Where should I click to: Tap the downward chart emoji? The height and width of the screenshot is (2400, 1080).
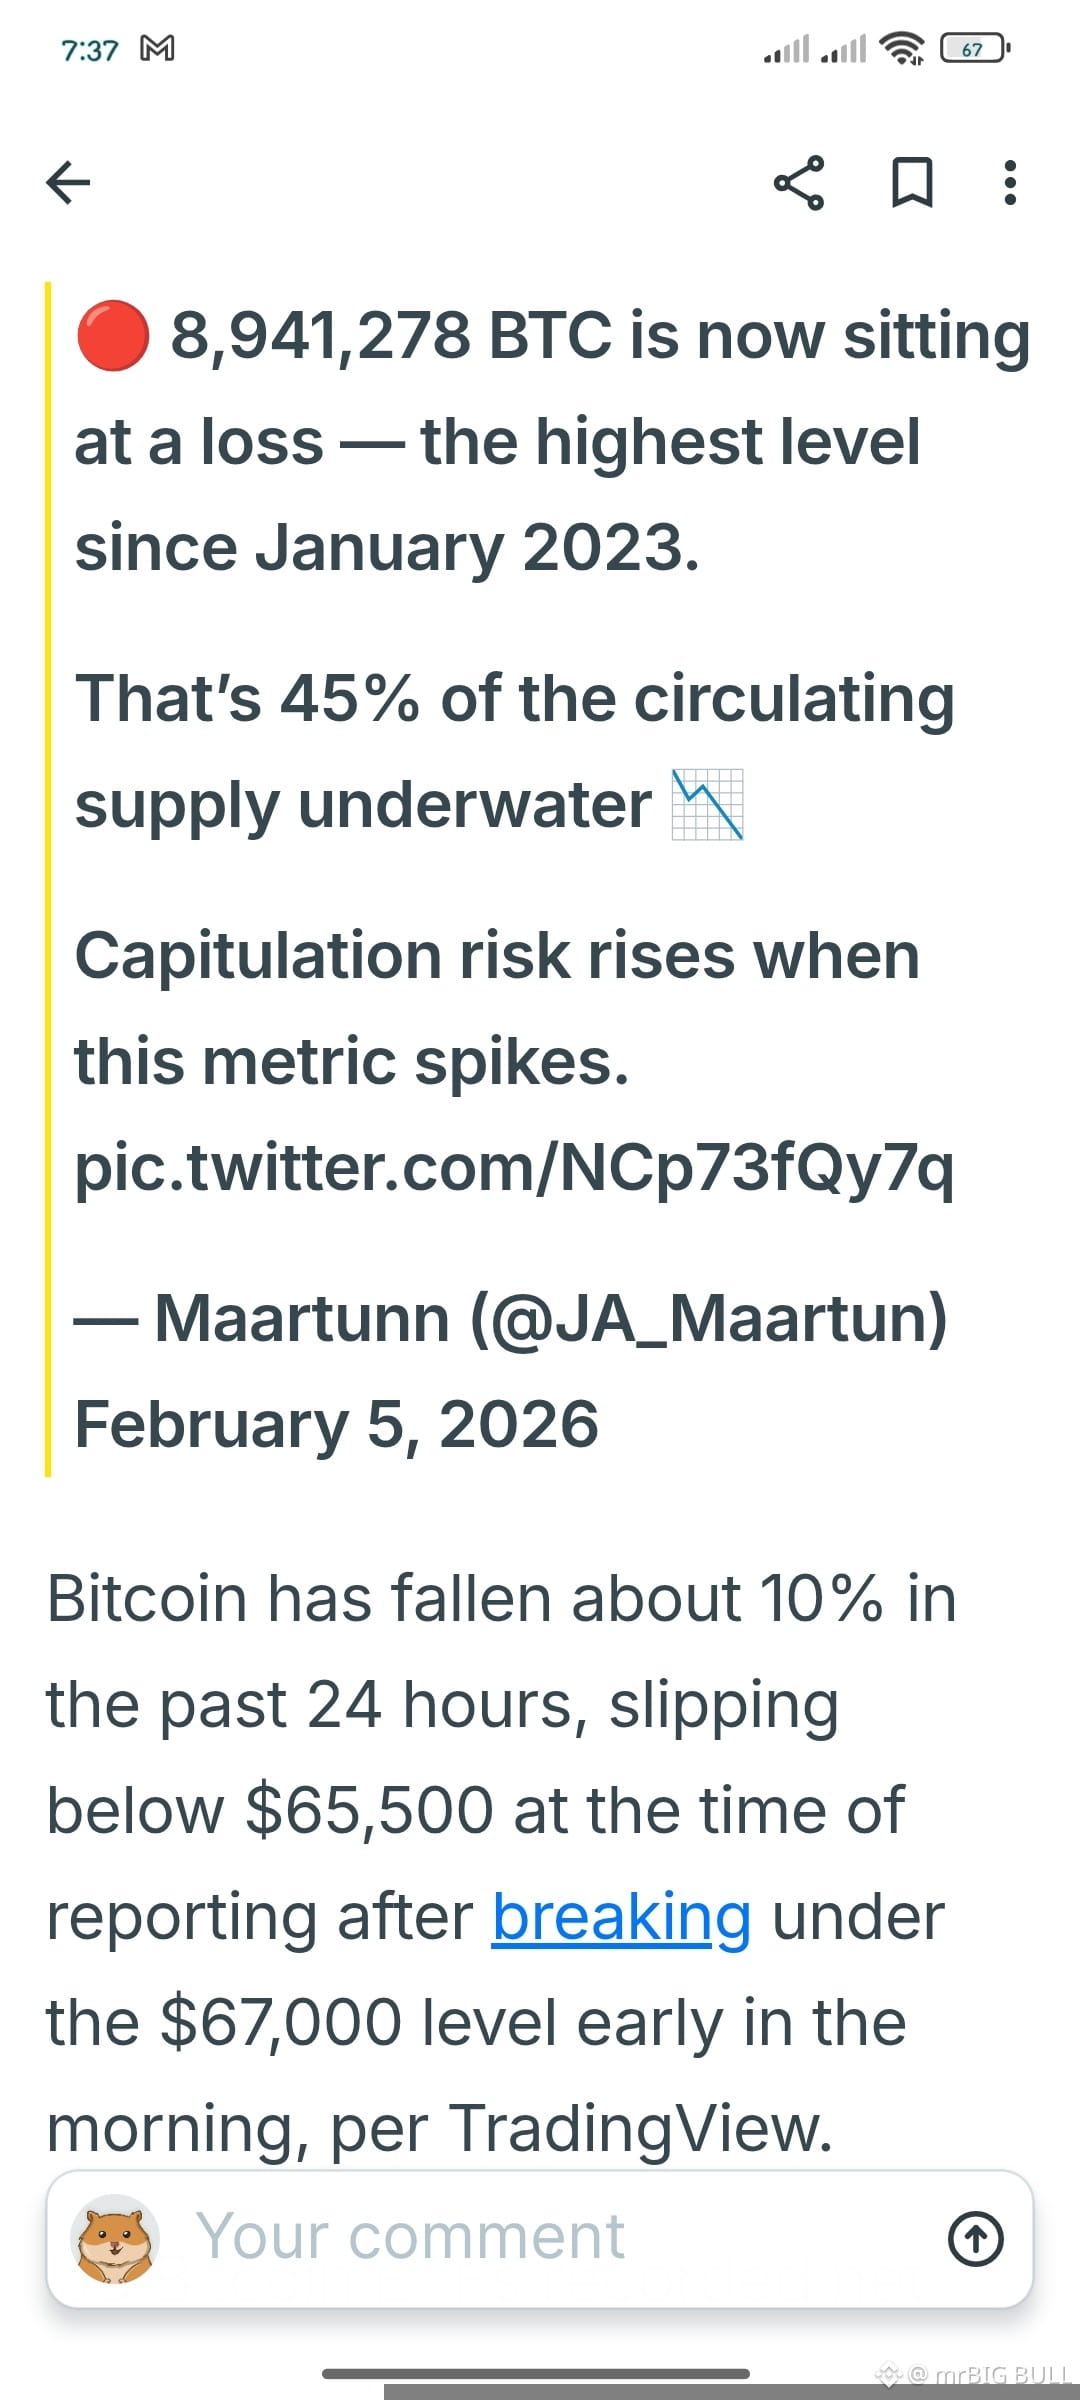(708, 804)
